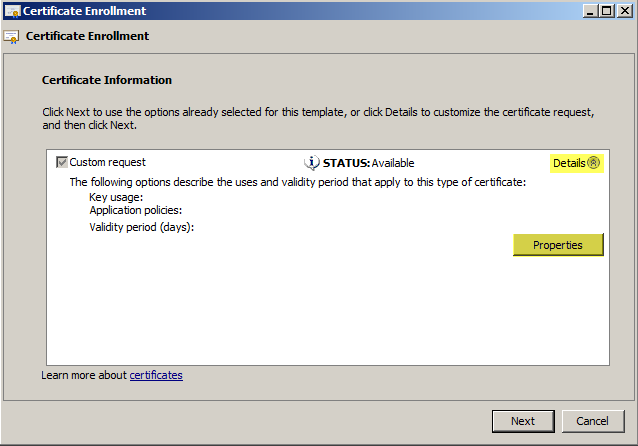Click the Application policies label
This screenshot has width=638, height=446.
point(135,210)
